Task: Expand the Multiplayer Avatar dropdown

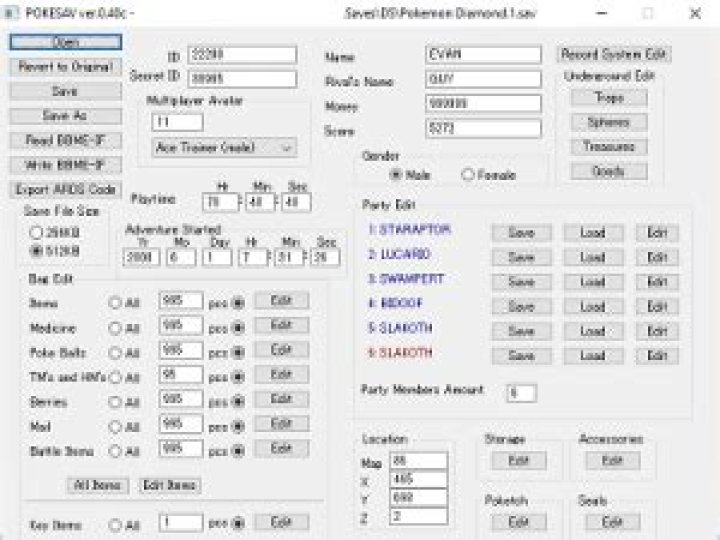Action: point(224,148)
